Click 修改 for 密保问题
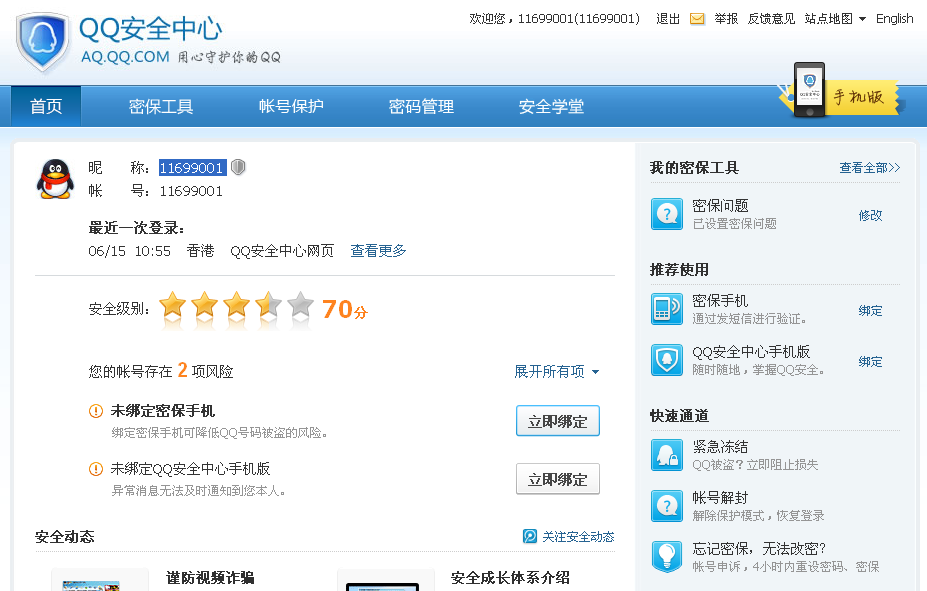927x591 pixels. pyautogui.click(x=870, y=216)
